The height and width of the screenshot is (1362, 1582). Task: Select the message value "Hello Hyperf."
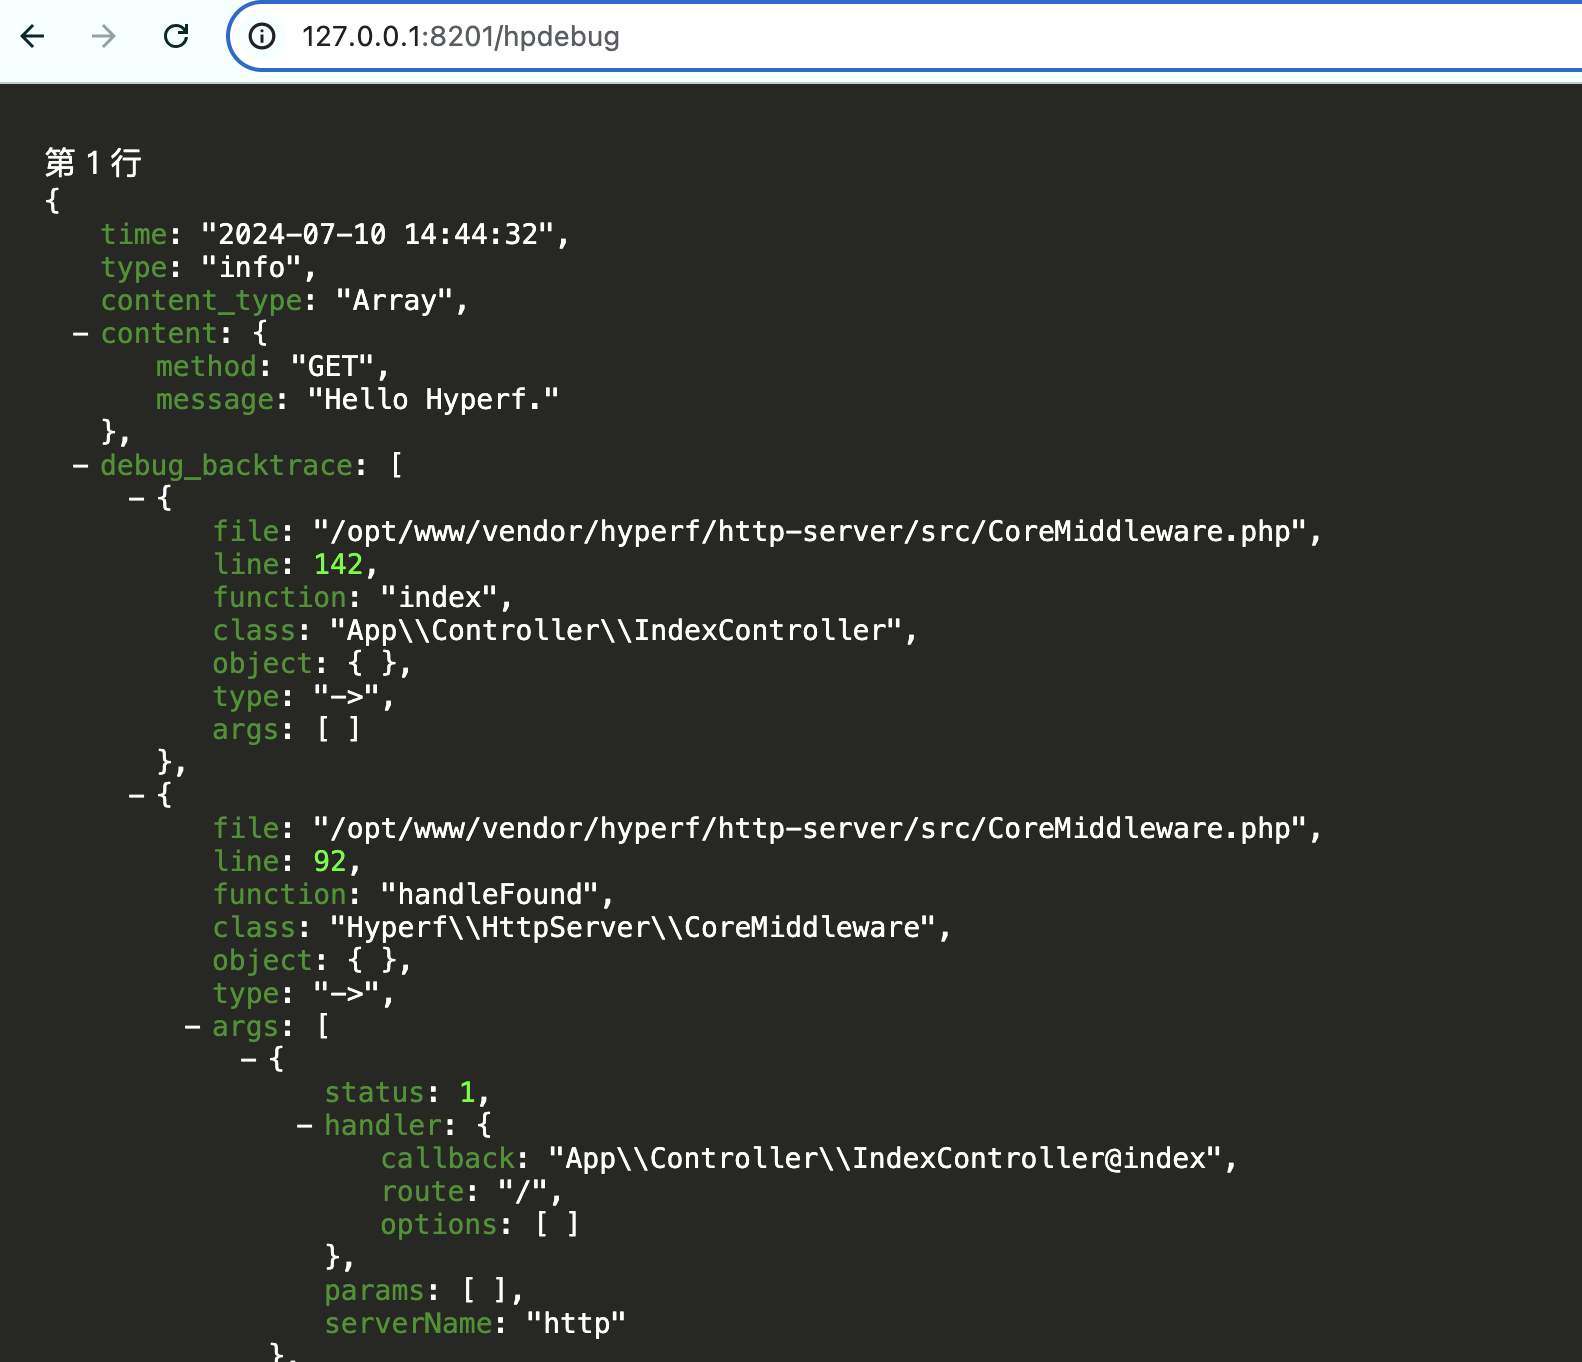[x=433, y=400]
